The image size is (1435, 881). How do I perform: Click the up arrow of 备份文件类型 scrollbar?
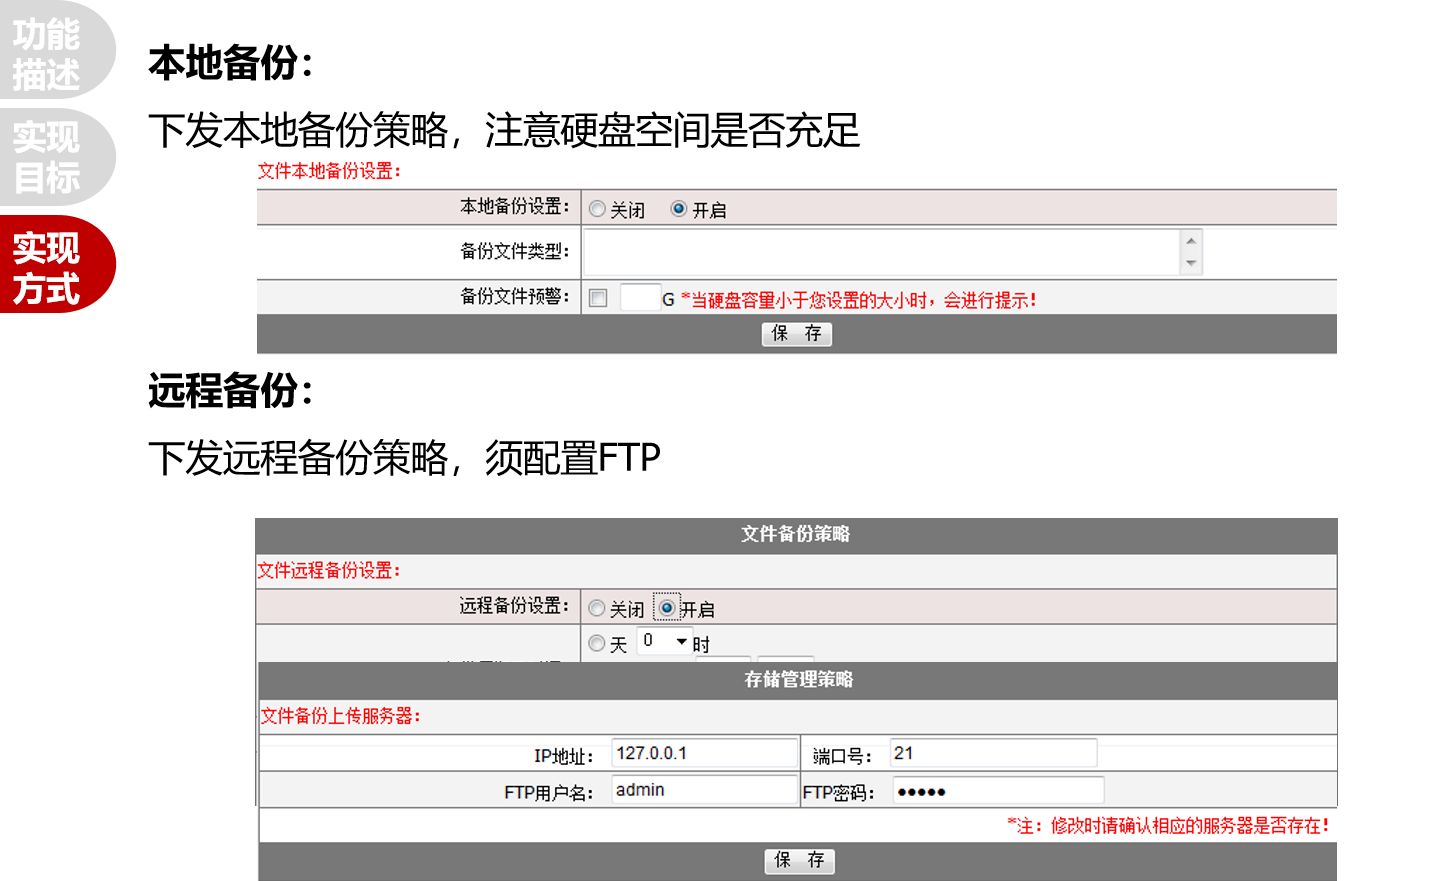(x=1191, y=240)
